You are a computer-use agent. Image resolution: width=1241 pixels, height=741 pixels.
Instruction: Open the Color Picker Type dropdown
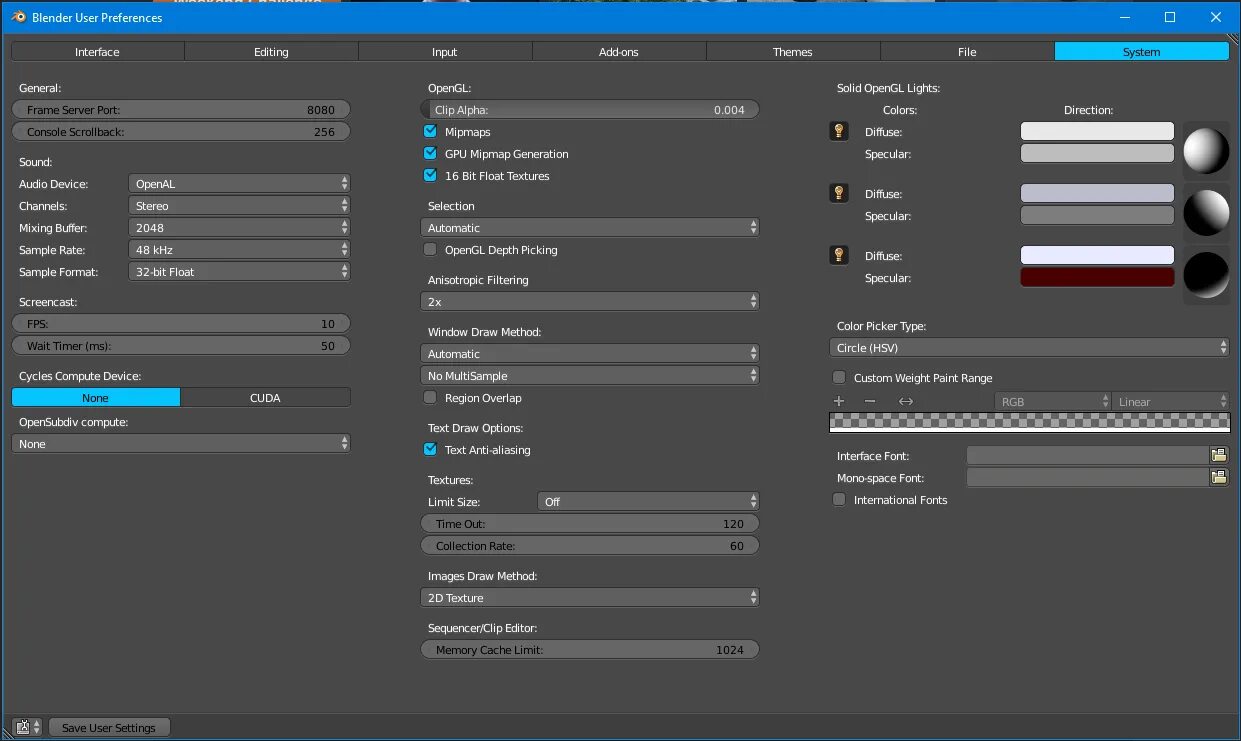pyautogui.click(x=1029, y=347)
